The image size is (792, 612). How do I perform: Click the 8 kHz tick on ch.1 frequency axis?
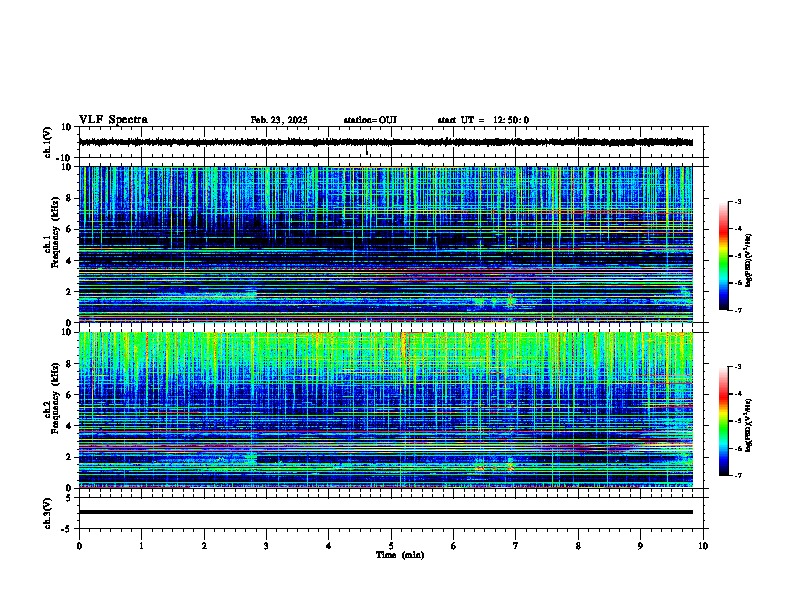coord(69,198)
